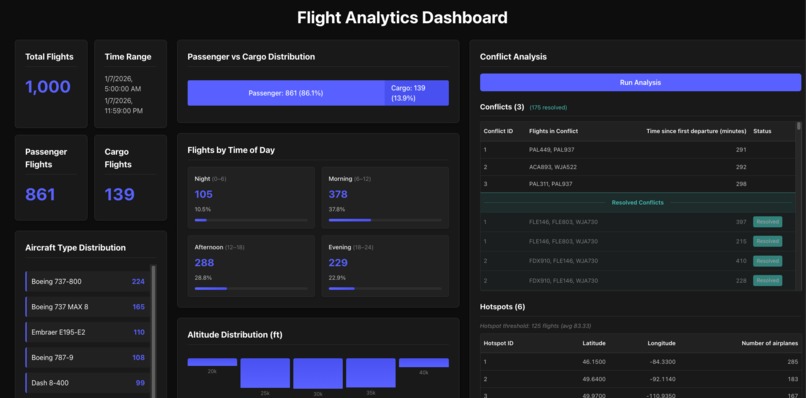
Task: Click Resolved badge for the 215-minute row
Action: point(767,241)
